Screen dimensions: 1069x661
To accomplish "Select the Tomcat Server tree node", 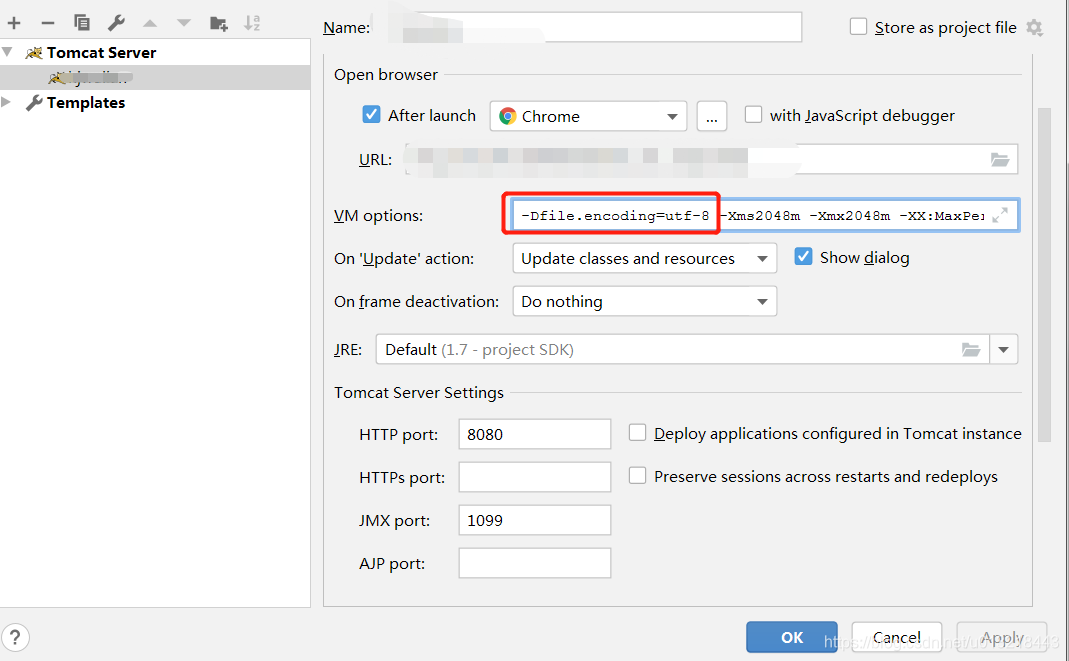I will point(101,52).
